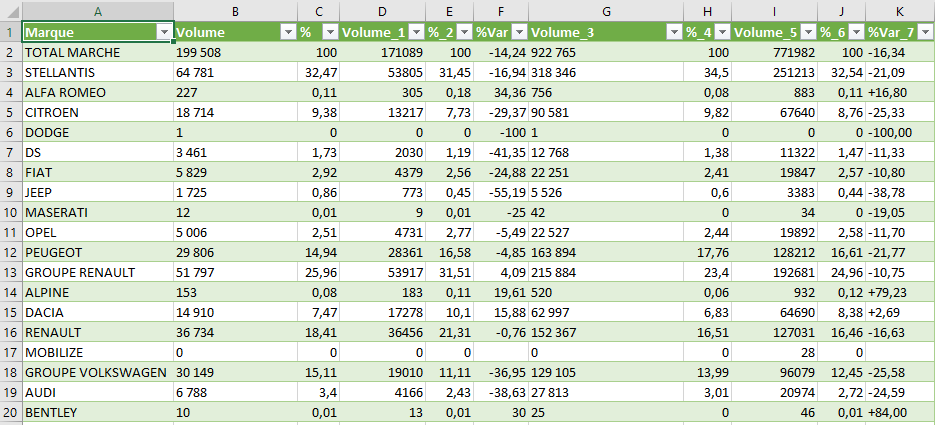Select the cell with 18 714
This screenshot has width=935, height=425.
[236, 113]
